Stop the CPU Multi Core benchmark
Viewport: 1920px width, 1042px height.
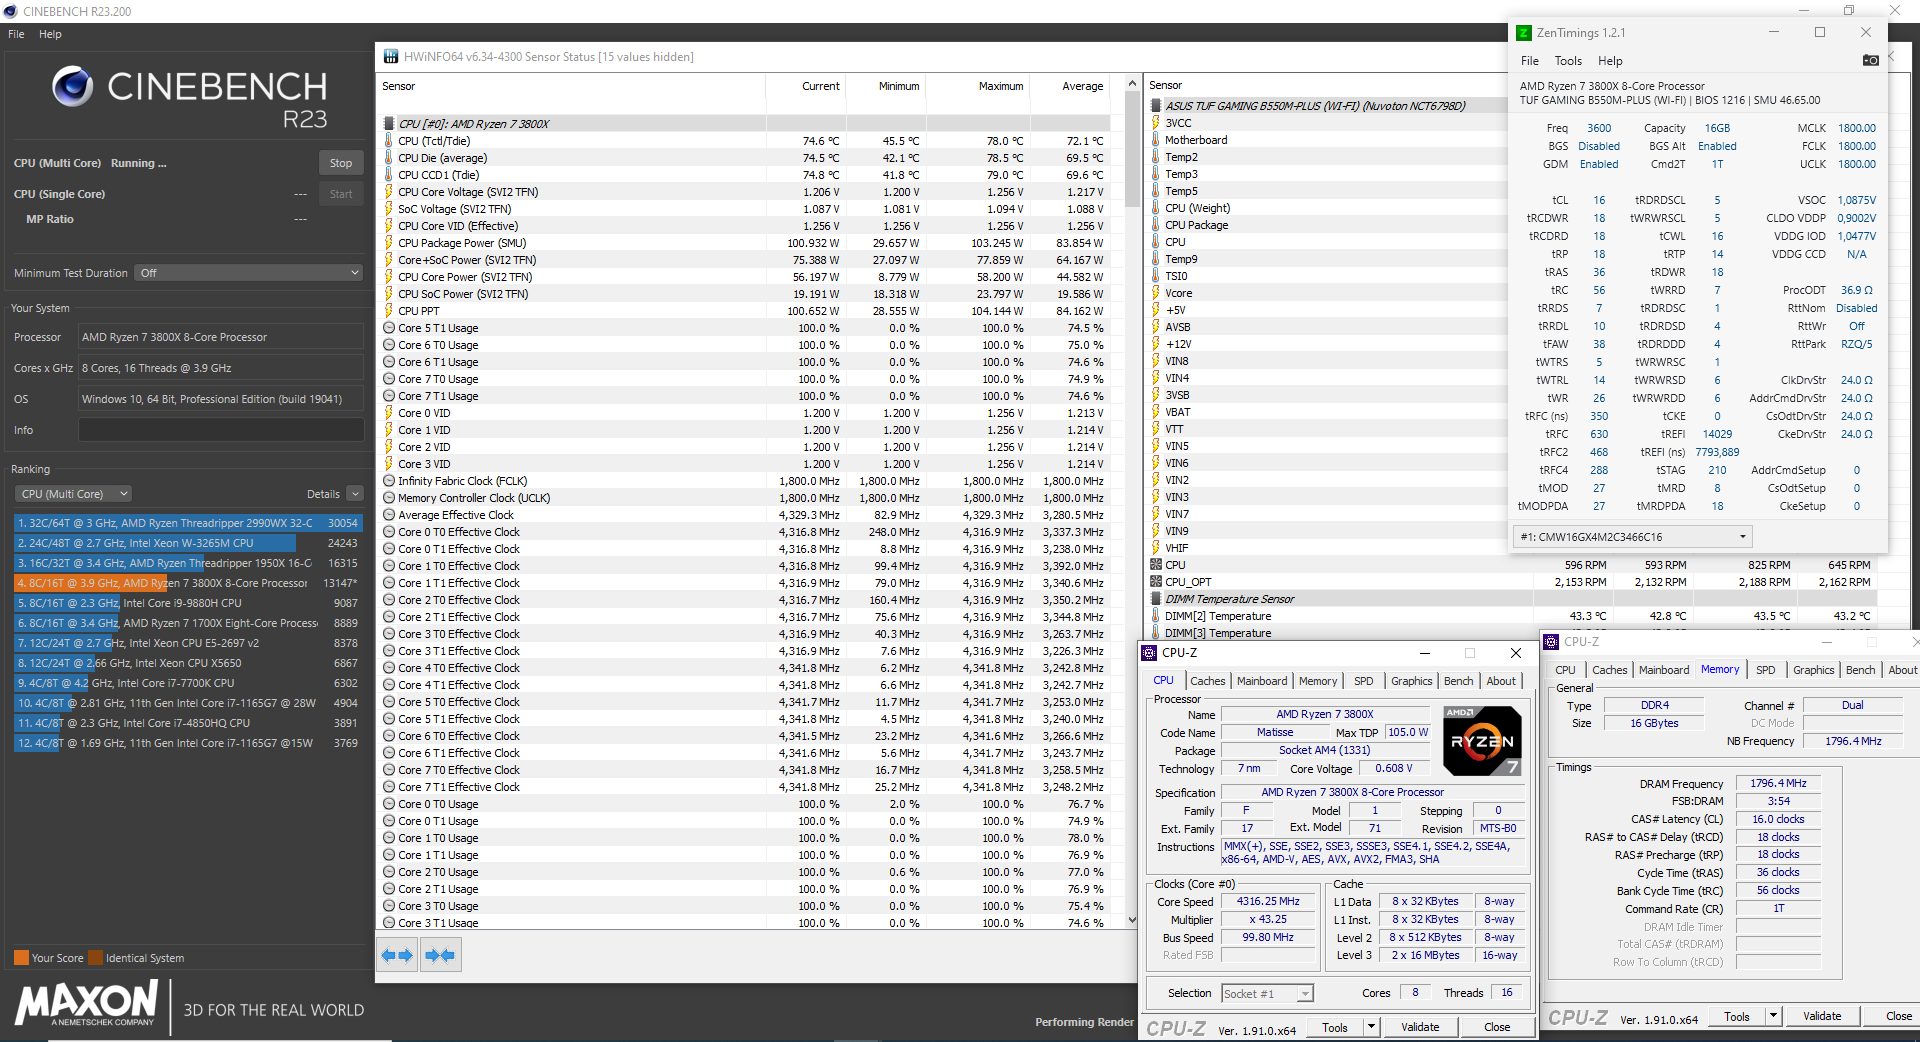pos(341,163)
